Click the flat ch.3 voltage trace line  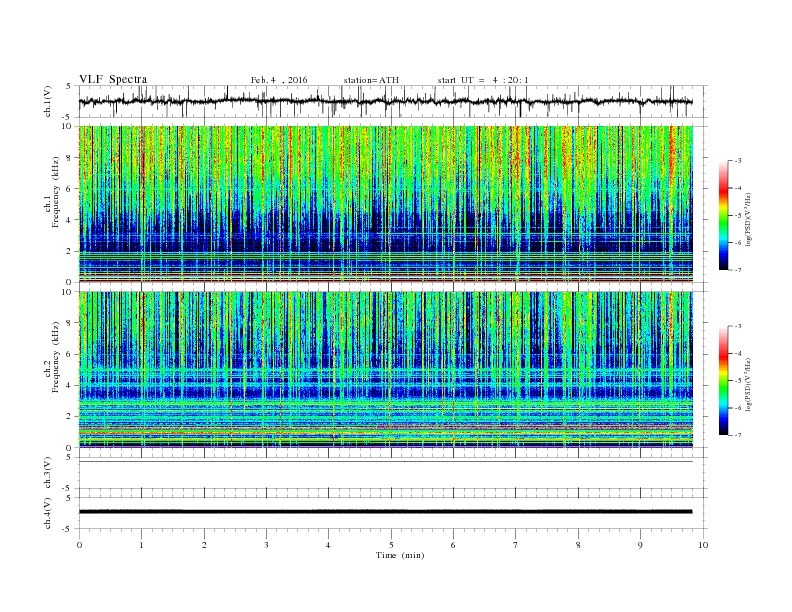pos(385,462)
